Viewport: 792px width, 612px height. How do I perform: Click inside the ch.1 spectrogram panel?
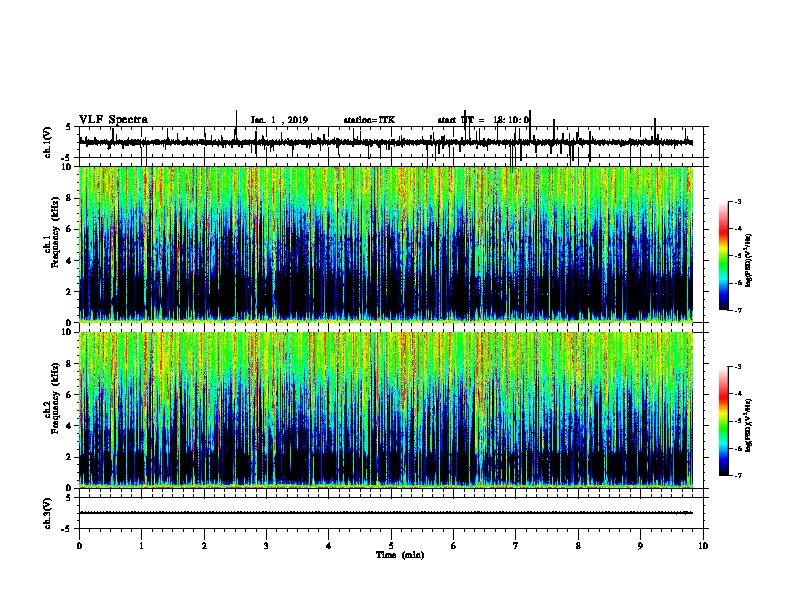click(x=386, y=244)
